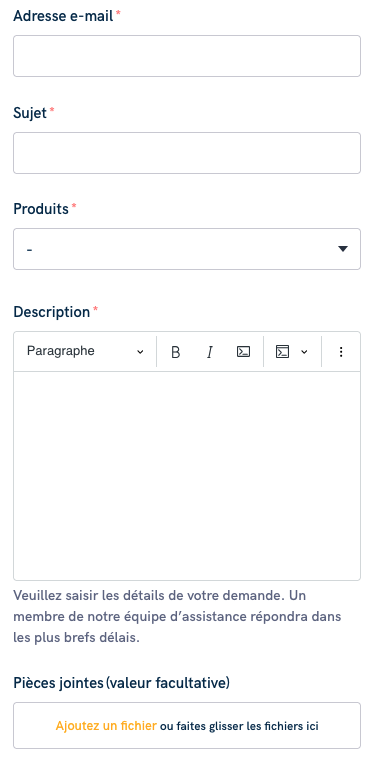The height and width of the screenshot is (760, 378).
Task: Open the Paragraphe style dropdown
Action: coord(85,351)
